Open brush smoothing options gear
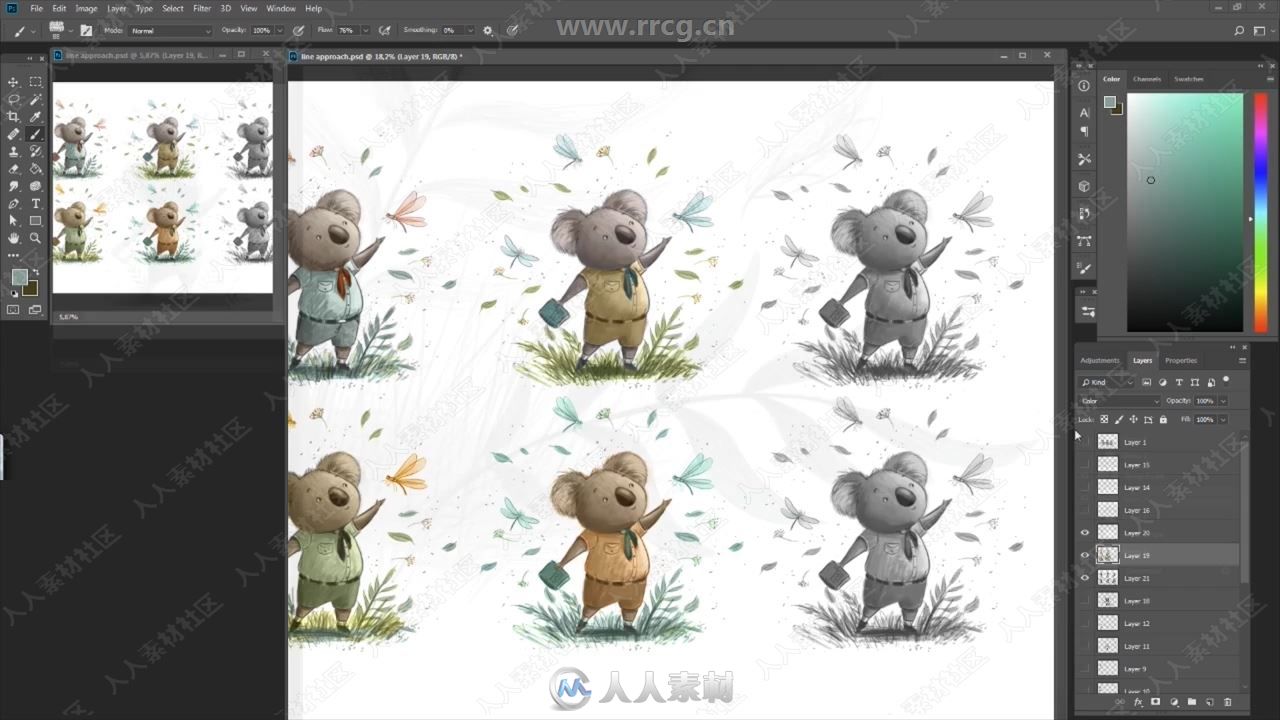 point(488,31)
